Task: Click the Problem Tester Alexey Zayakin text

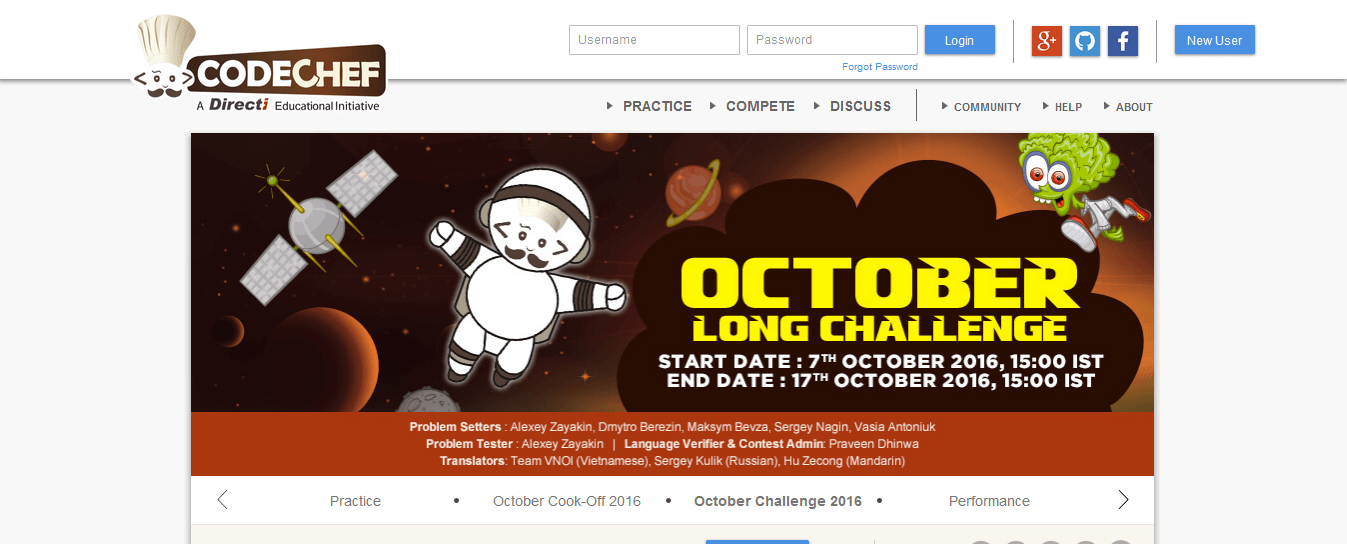Action: pos(515,444)
